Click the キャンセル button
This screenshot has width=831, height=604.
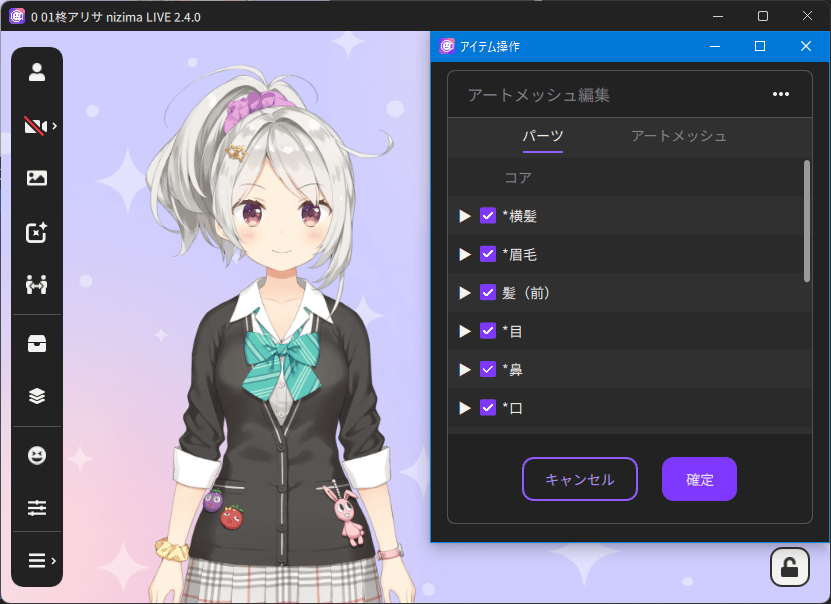pos(580,479)
